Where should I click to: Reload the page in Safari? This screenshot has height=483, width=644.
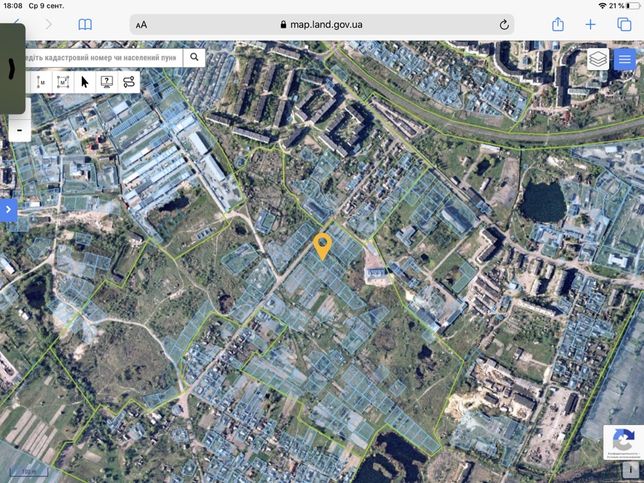504,25
